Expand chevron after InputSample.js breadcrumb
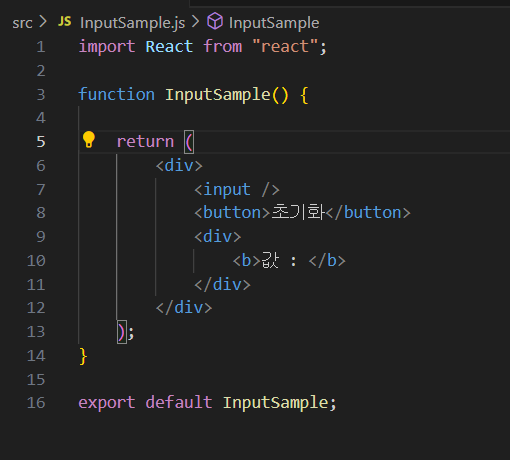Image resolution: width=510 pixels, height=460 pixels. pyautogui.click(x=196, y=22)
